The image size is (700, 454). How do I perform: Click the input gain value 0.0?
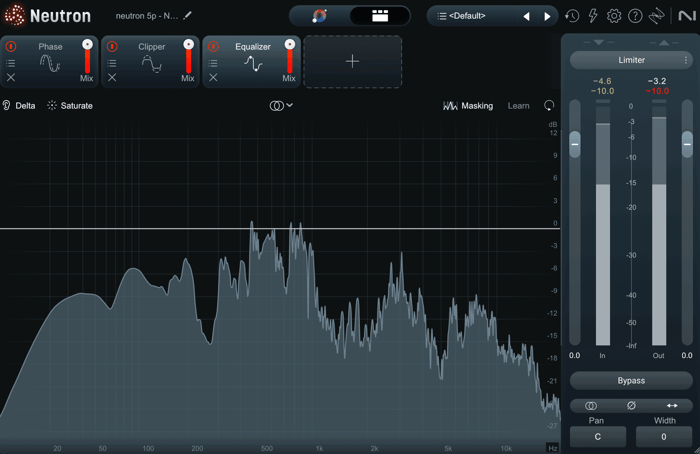pyautogui.click(x=575, y=356)
